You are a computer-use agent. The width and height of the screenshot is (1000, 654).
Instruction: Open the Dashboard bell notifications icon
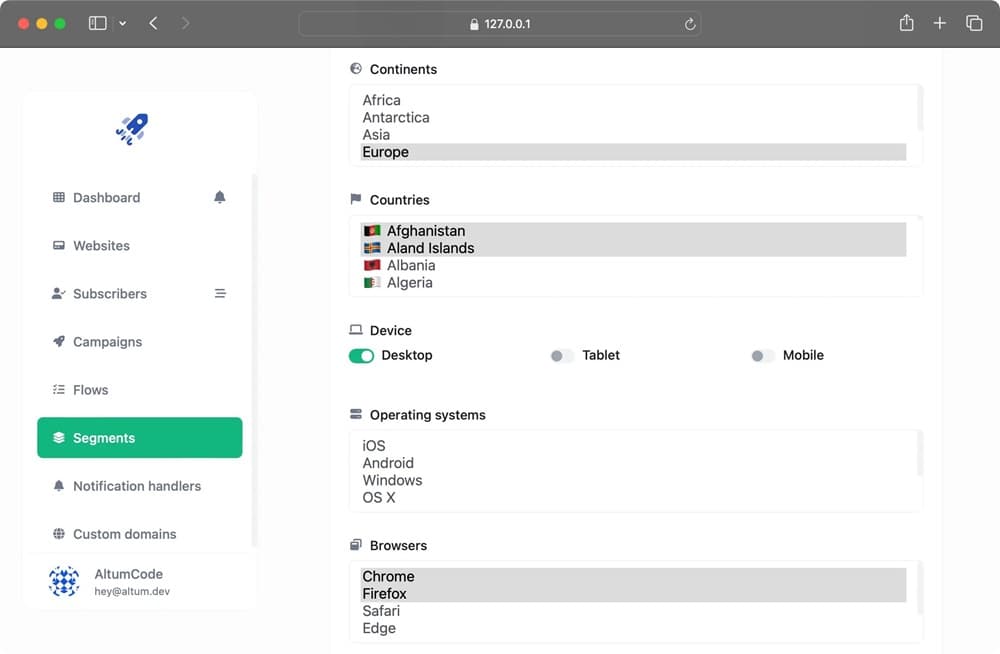(219, 197)
